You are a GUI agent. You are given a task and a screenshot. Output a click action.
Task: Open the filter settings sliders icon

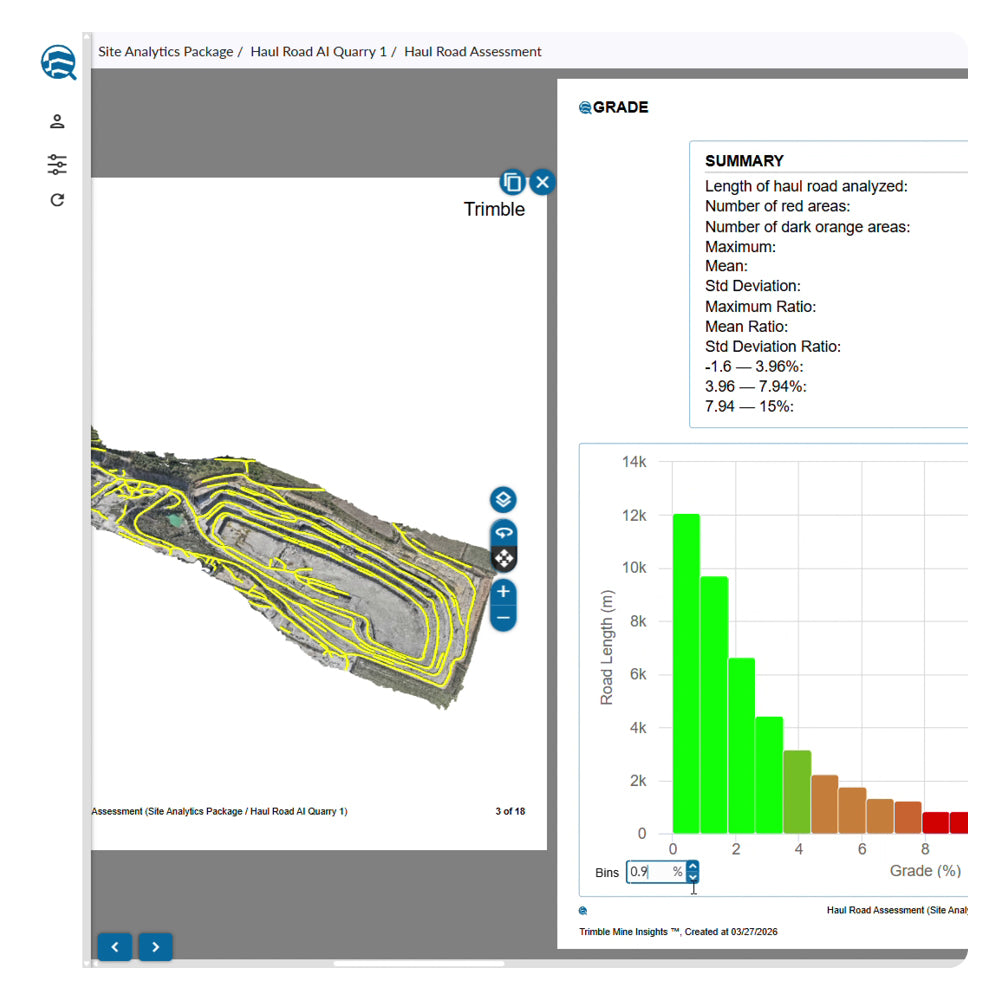click(57, 164)
